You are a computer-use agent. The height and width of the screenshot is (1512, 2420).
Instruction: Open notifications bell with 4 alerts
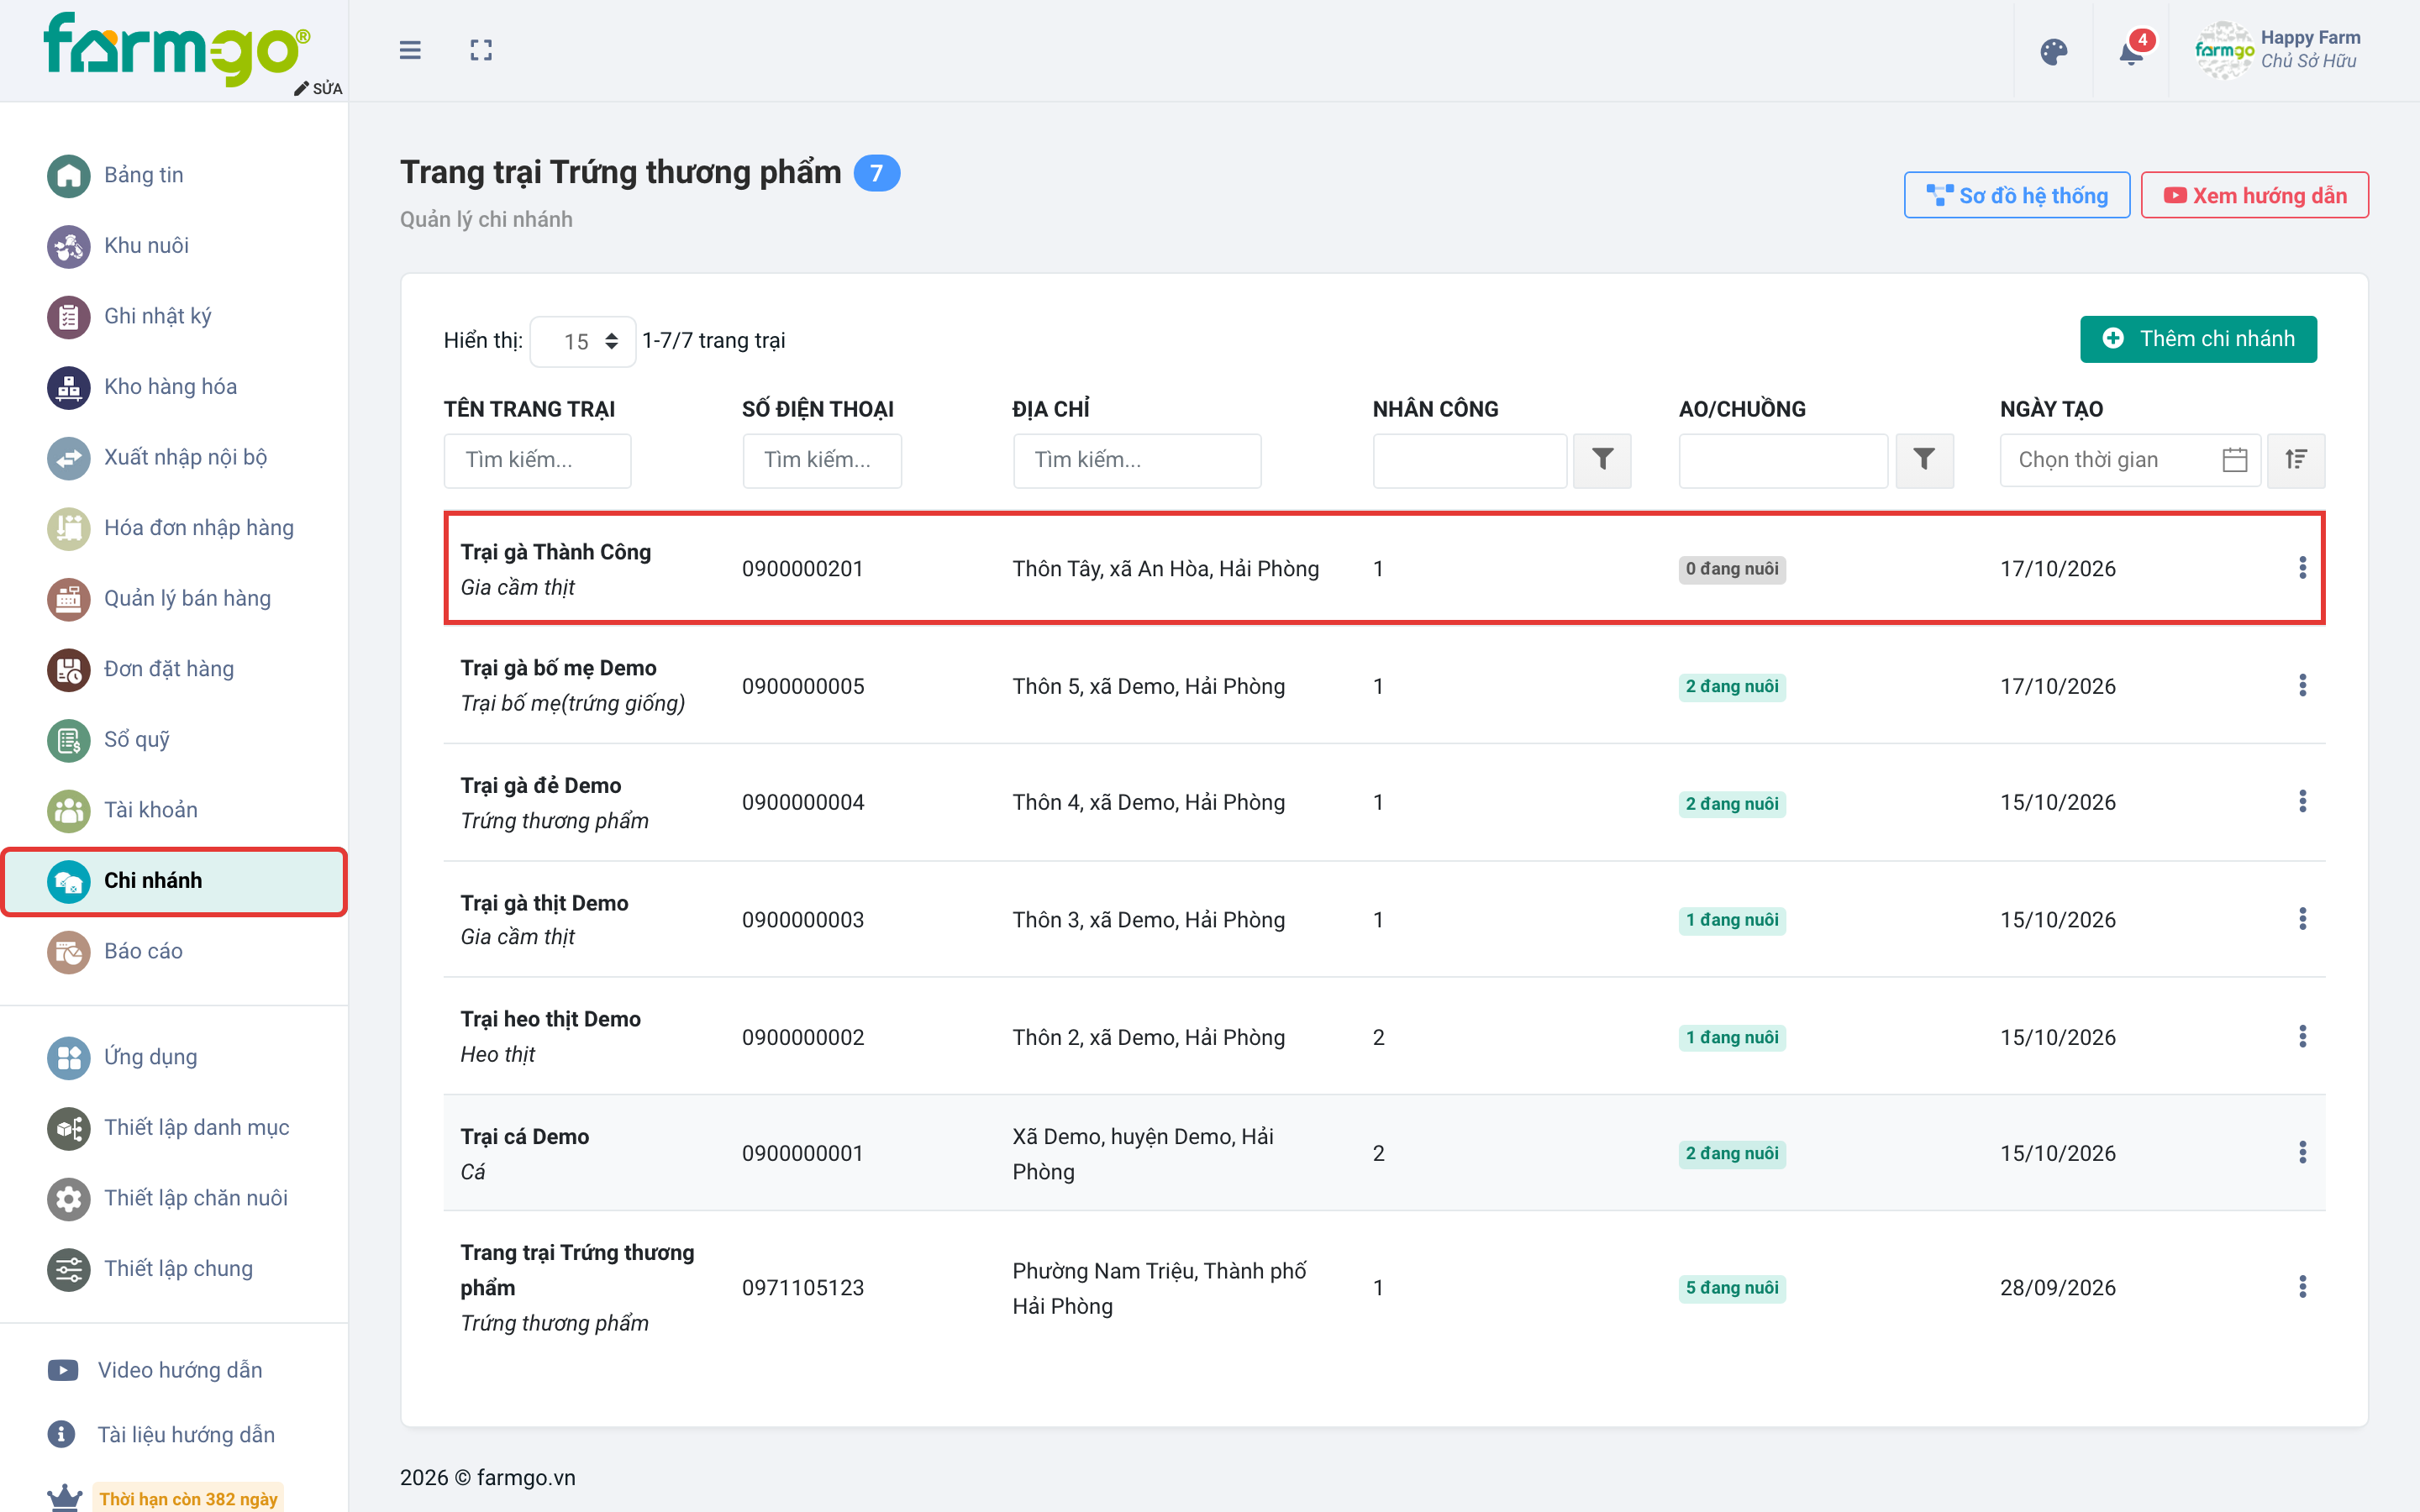2132,51
